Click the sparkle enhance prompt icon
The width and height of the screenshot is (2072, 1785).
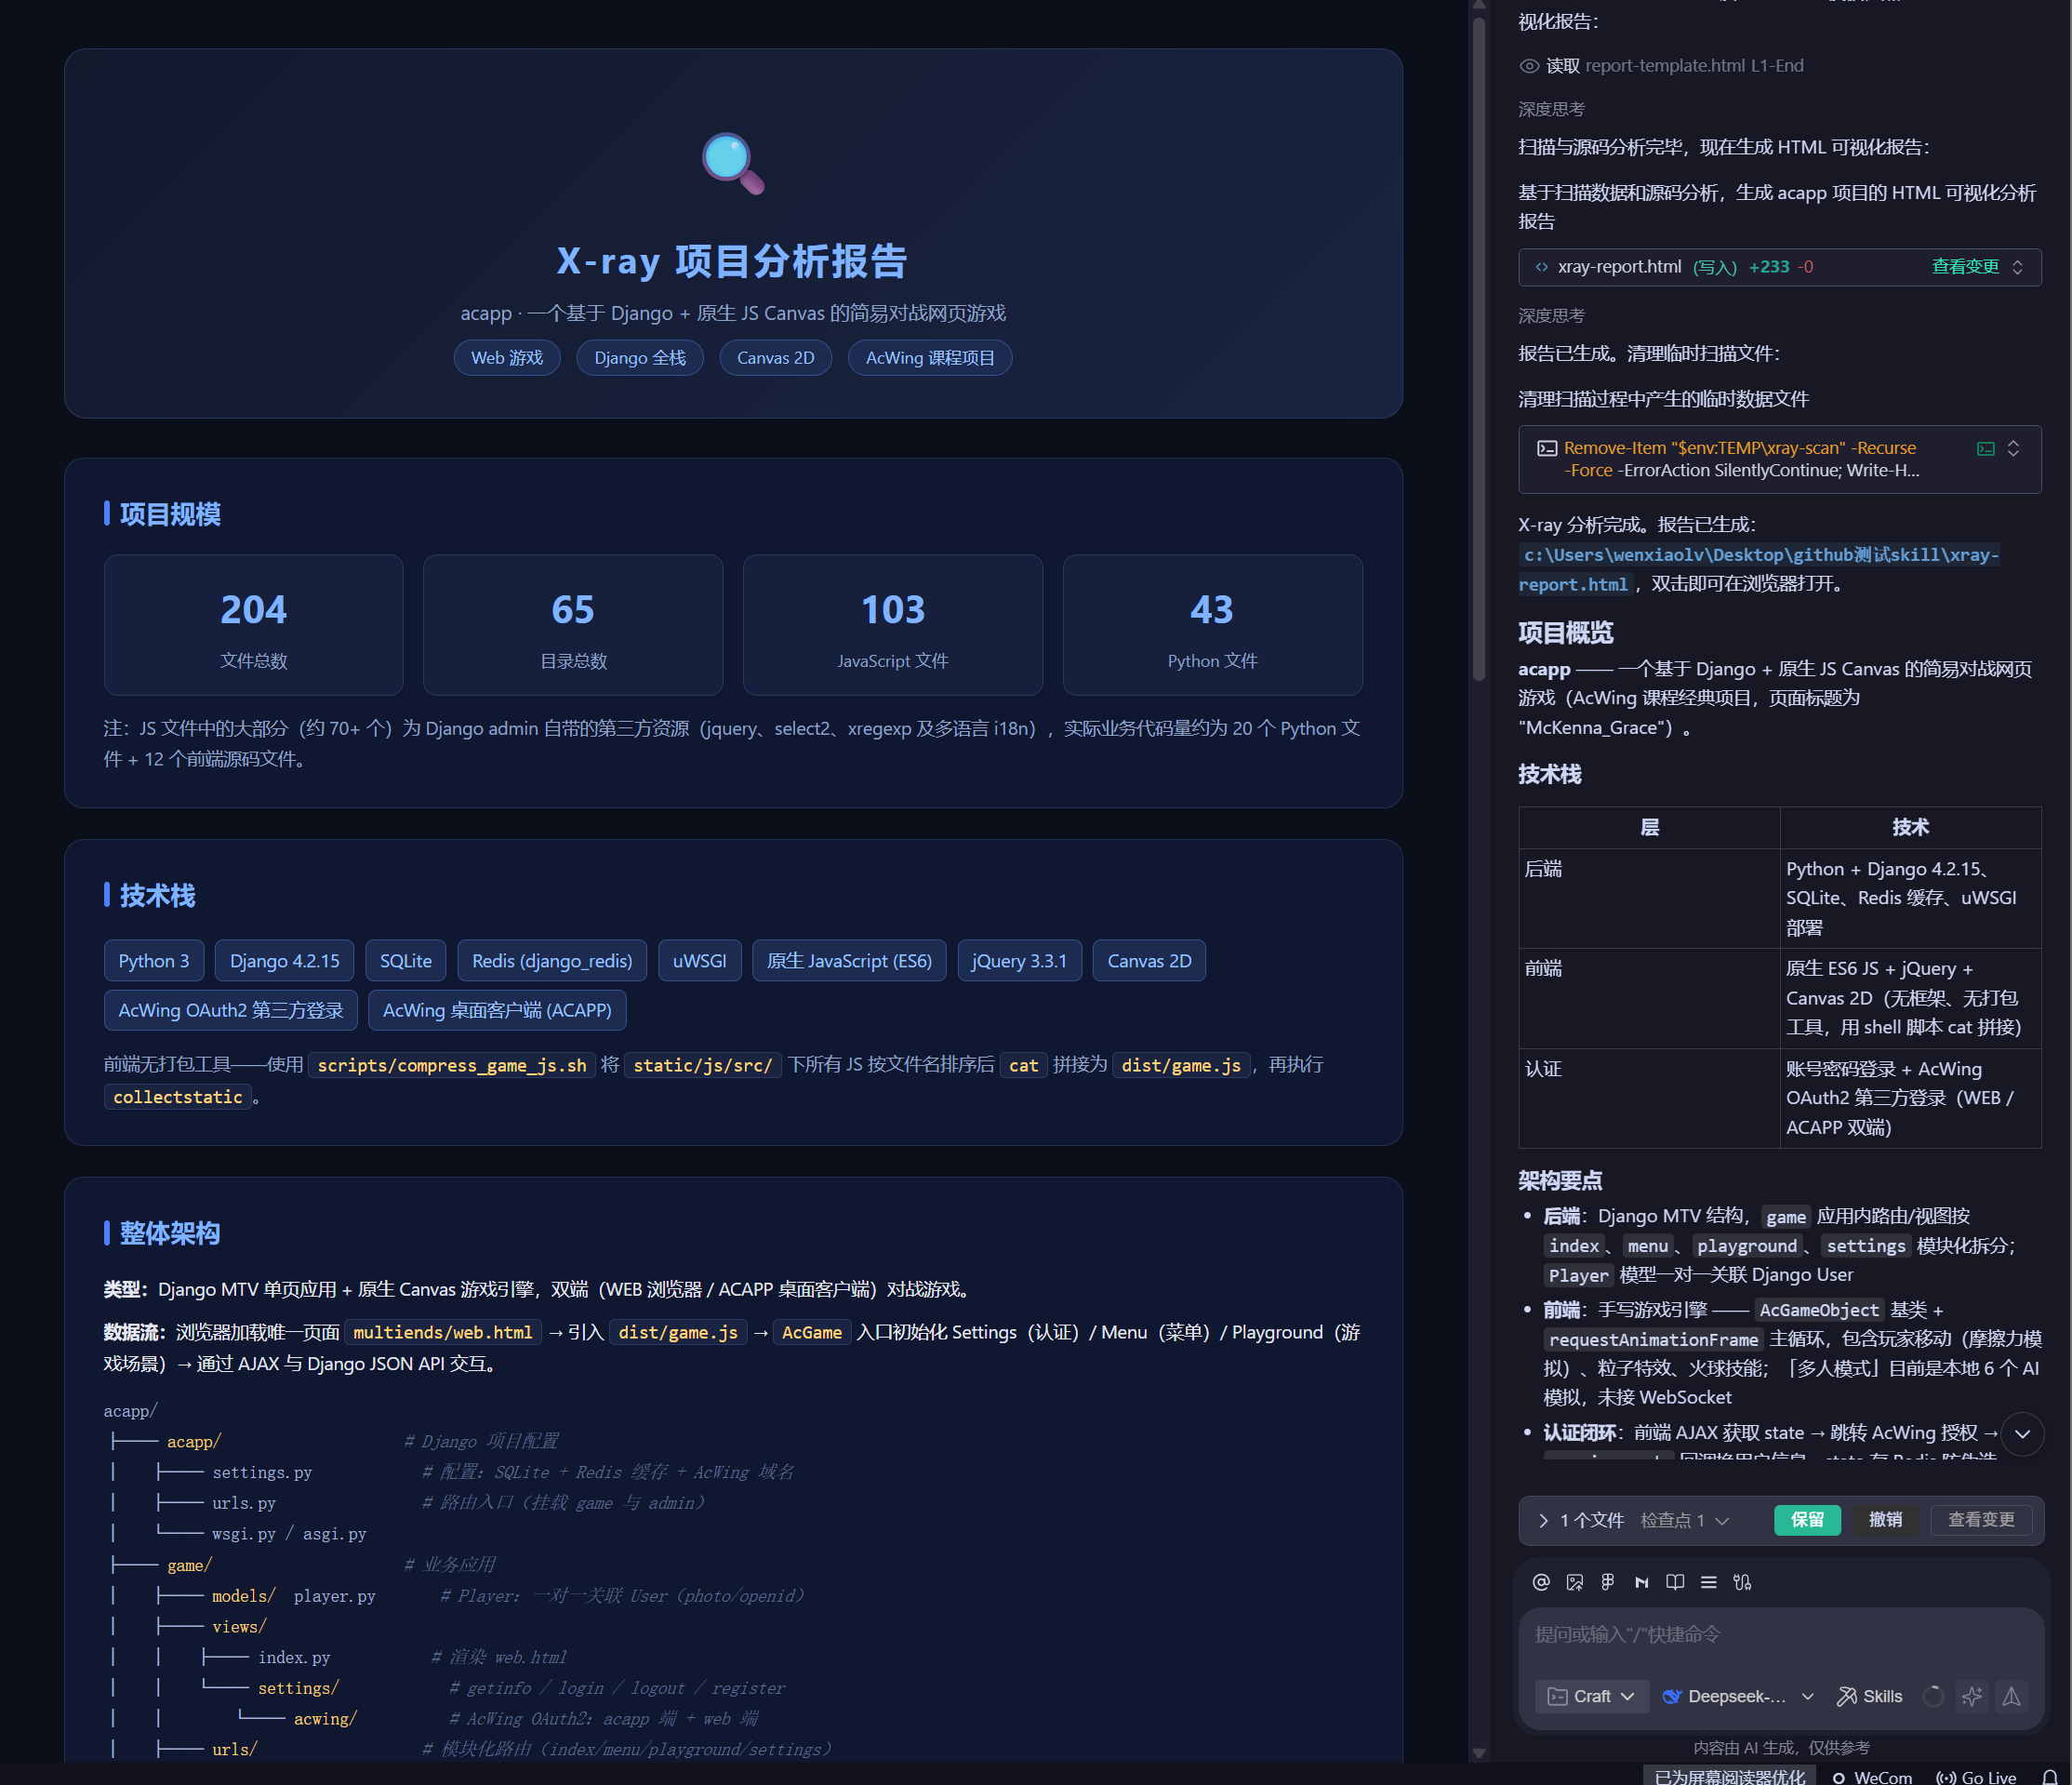tap(1972, 1696)
